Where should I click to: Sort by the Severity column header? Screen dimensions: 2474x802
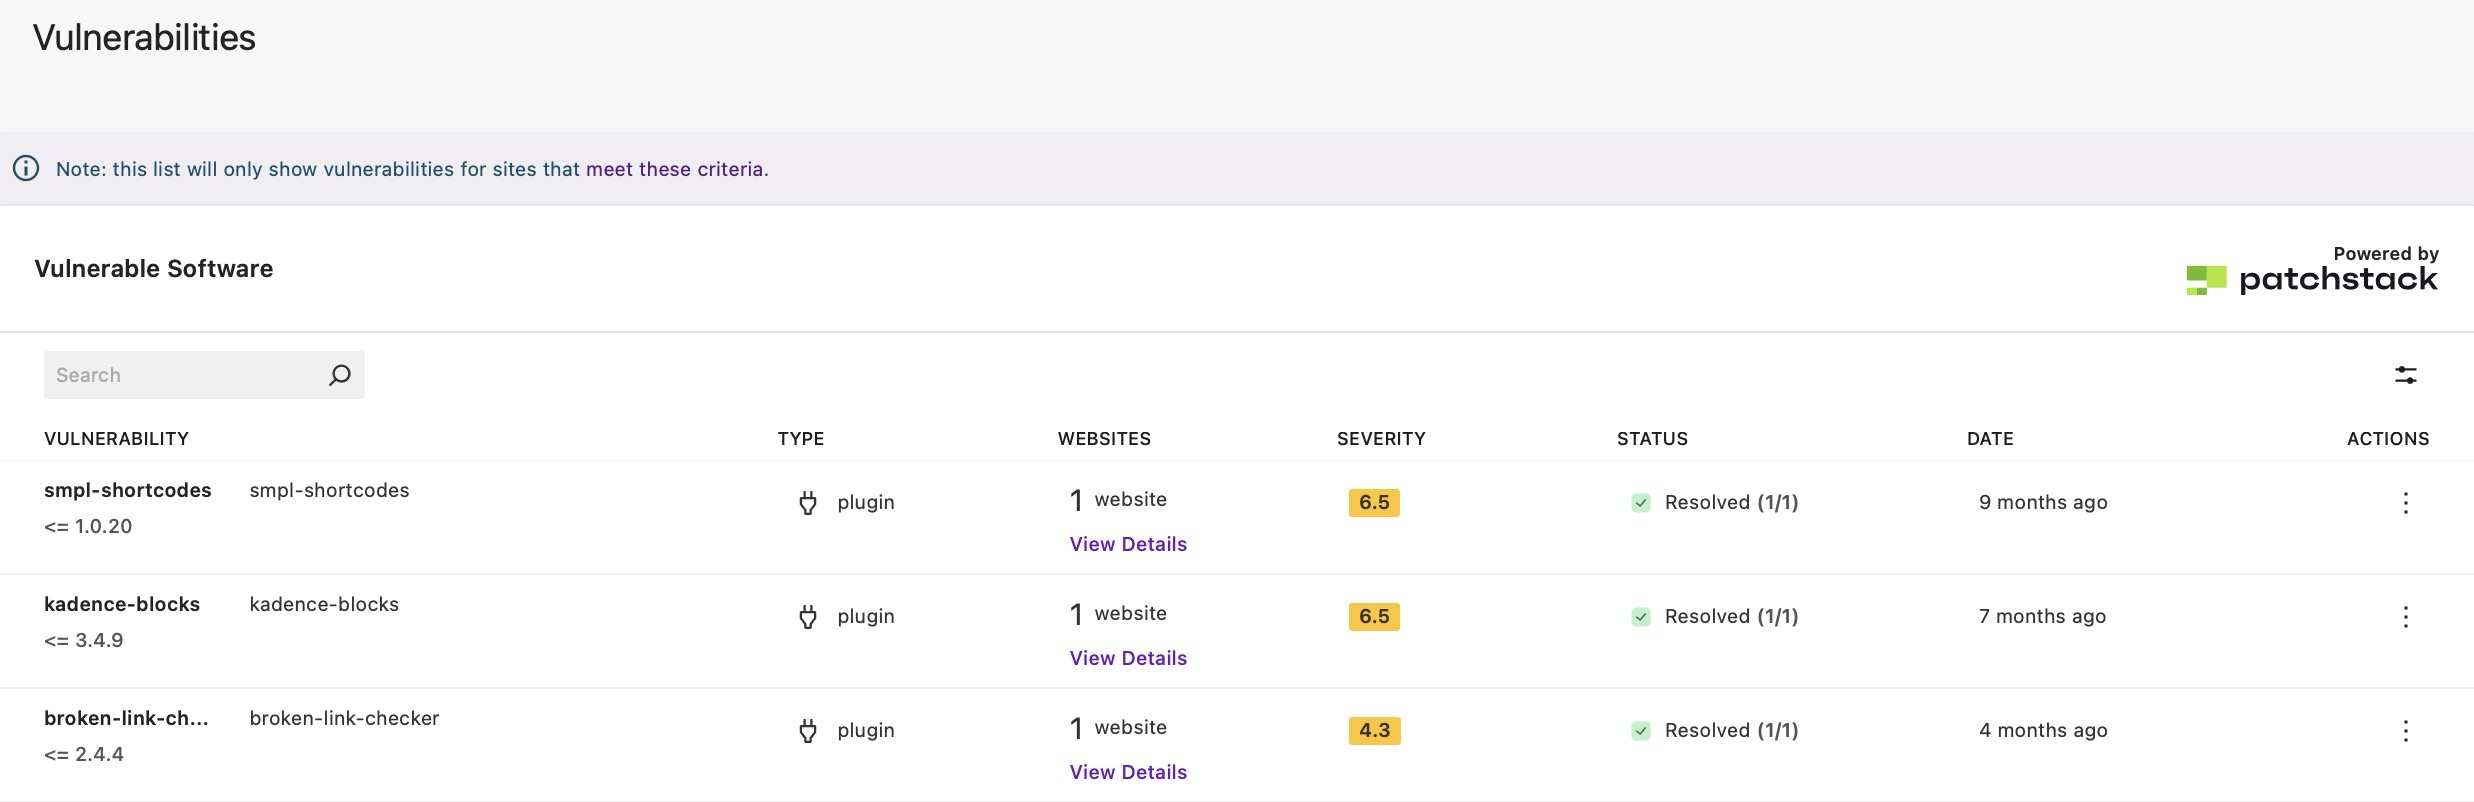tap(1380, 439)
